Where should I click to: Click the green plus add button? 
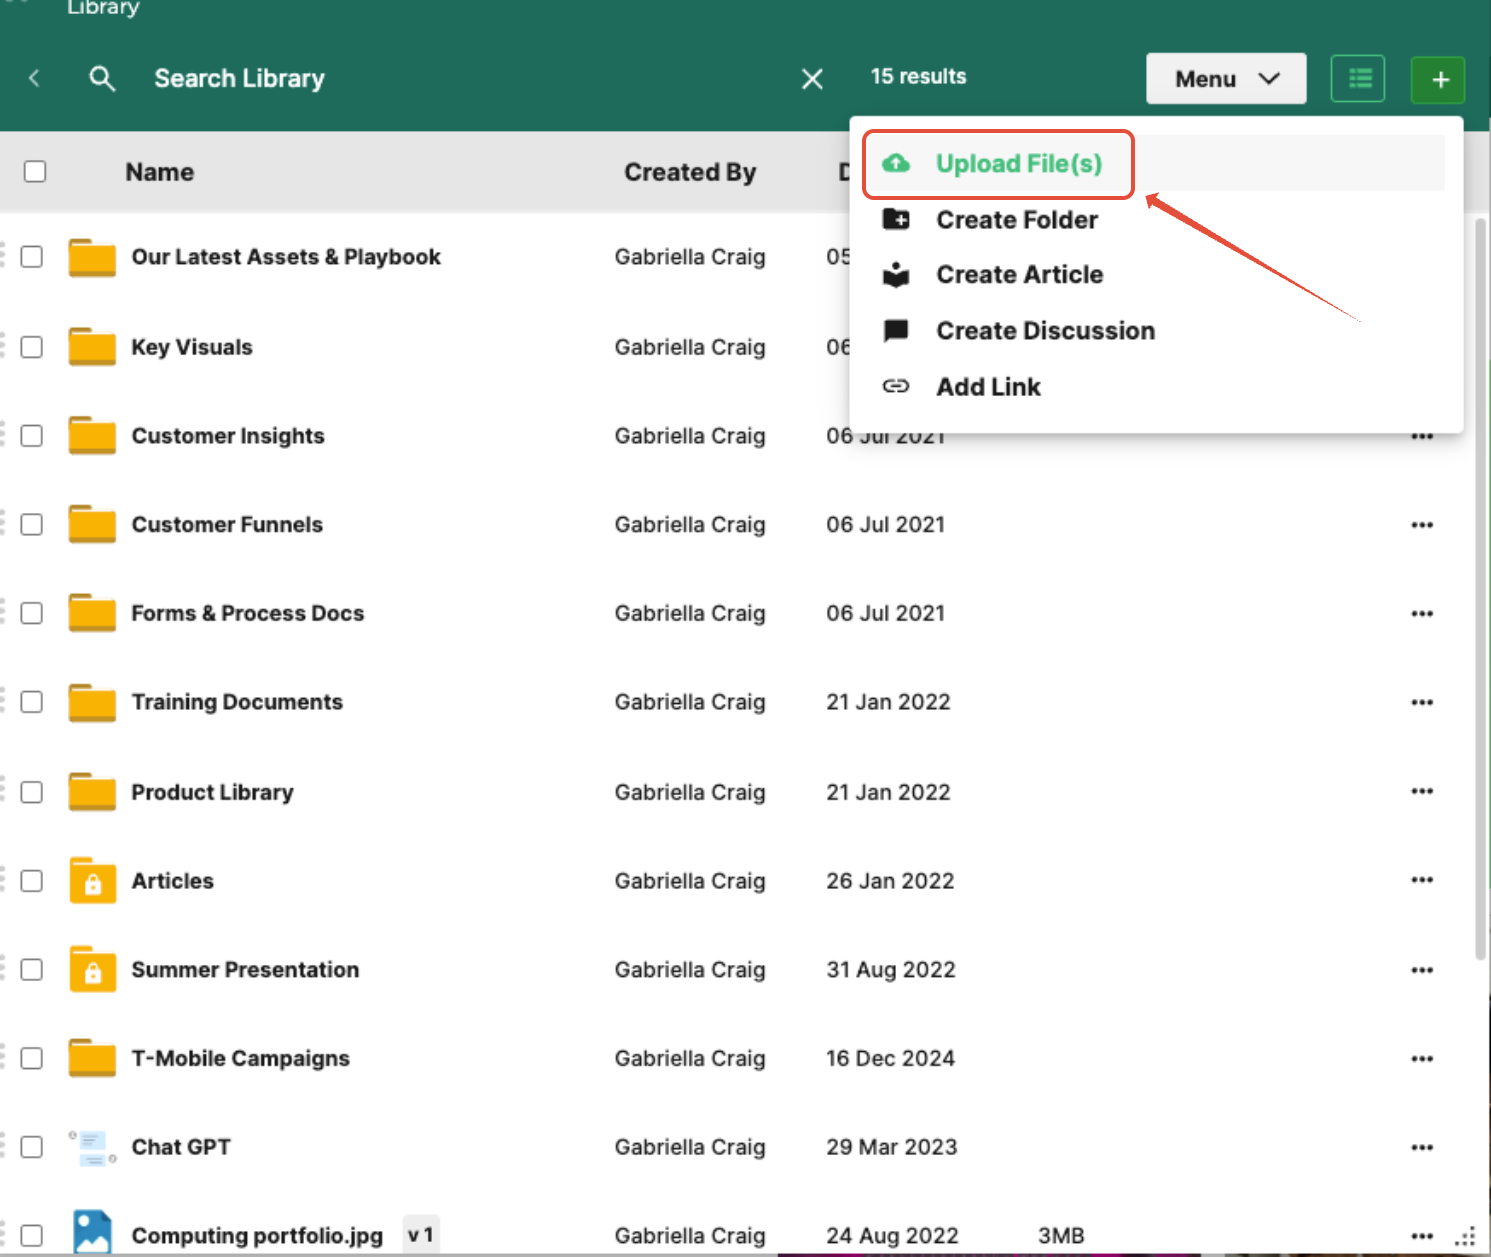point(1439,79)
